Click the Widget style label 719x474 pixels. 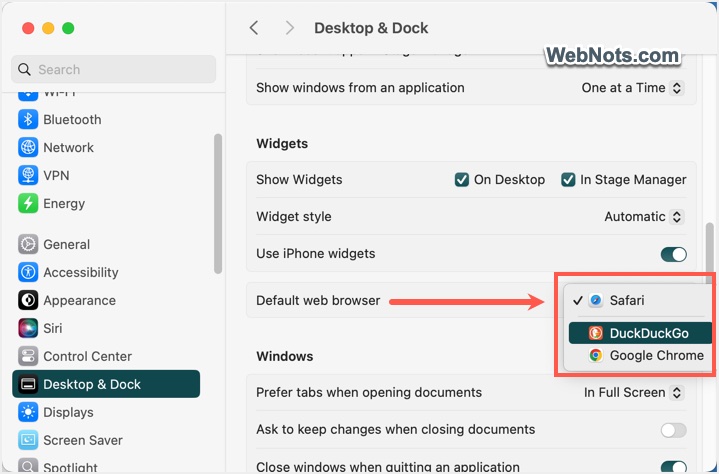point(294,216)
